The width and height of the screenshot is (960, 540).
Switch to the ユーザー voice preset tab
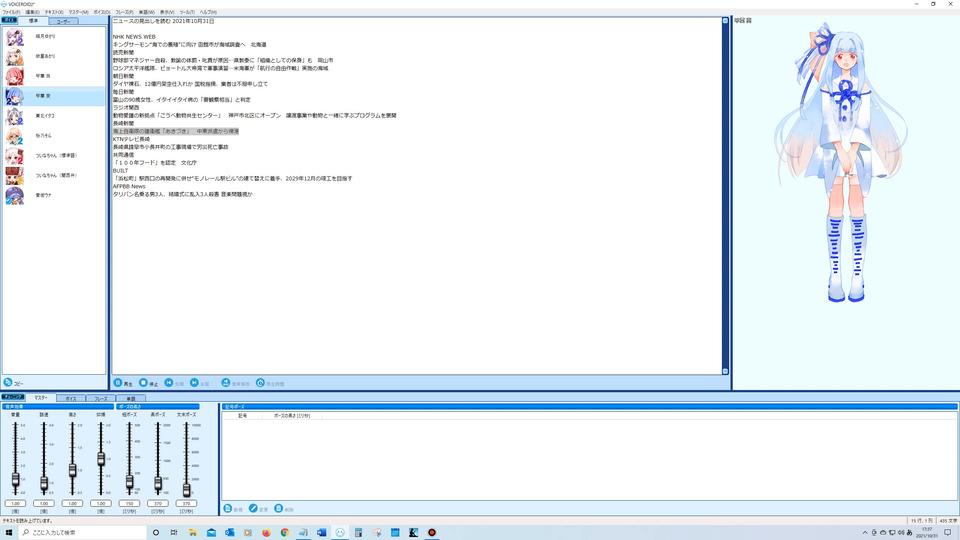click(63, 21)
